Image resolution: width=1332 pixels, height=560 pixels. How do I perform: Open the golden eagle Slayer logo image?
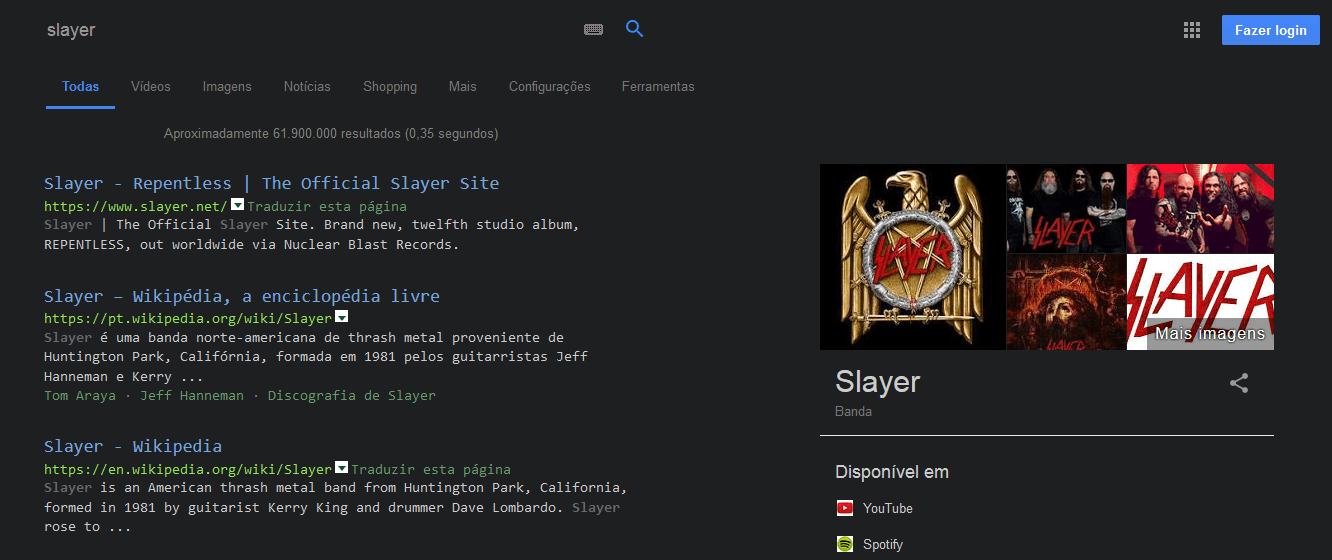click(x=912, y=257)
